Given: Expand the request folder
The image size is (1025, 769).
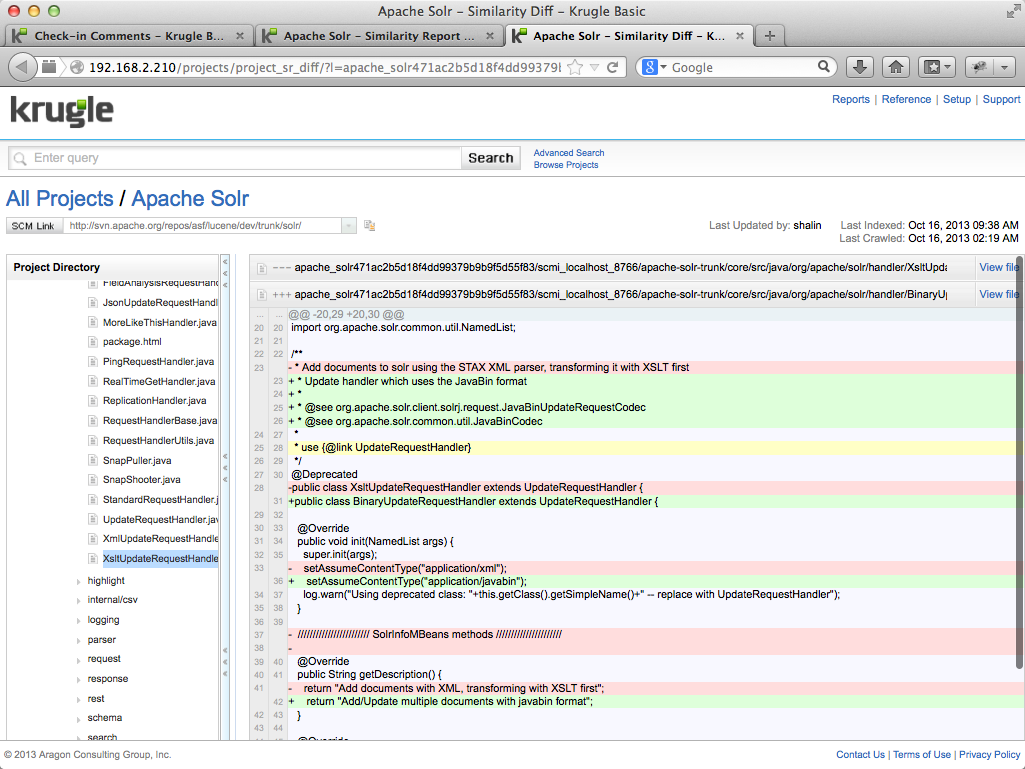Looking at the screenshot, I should tap(78, 660).
